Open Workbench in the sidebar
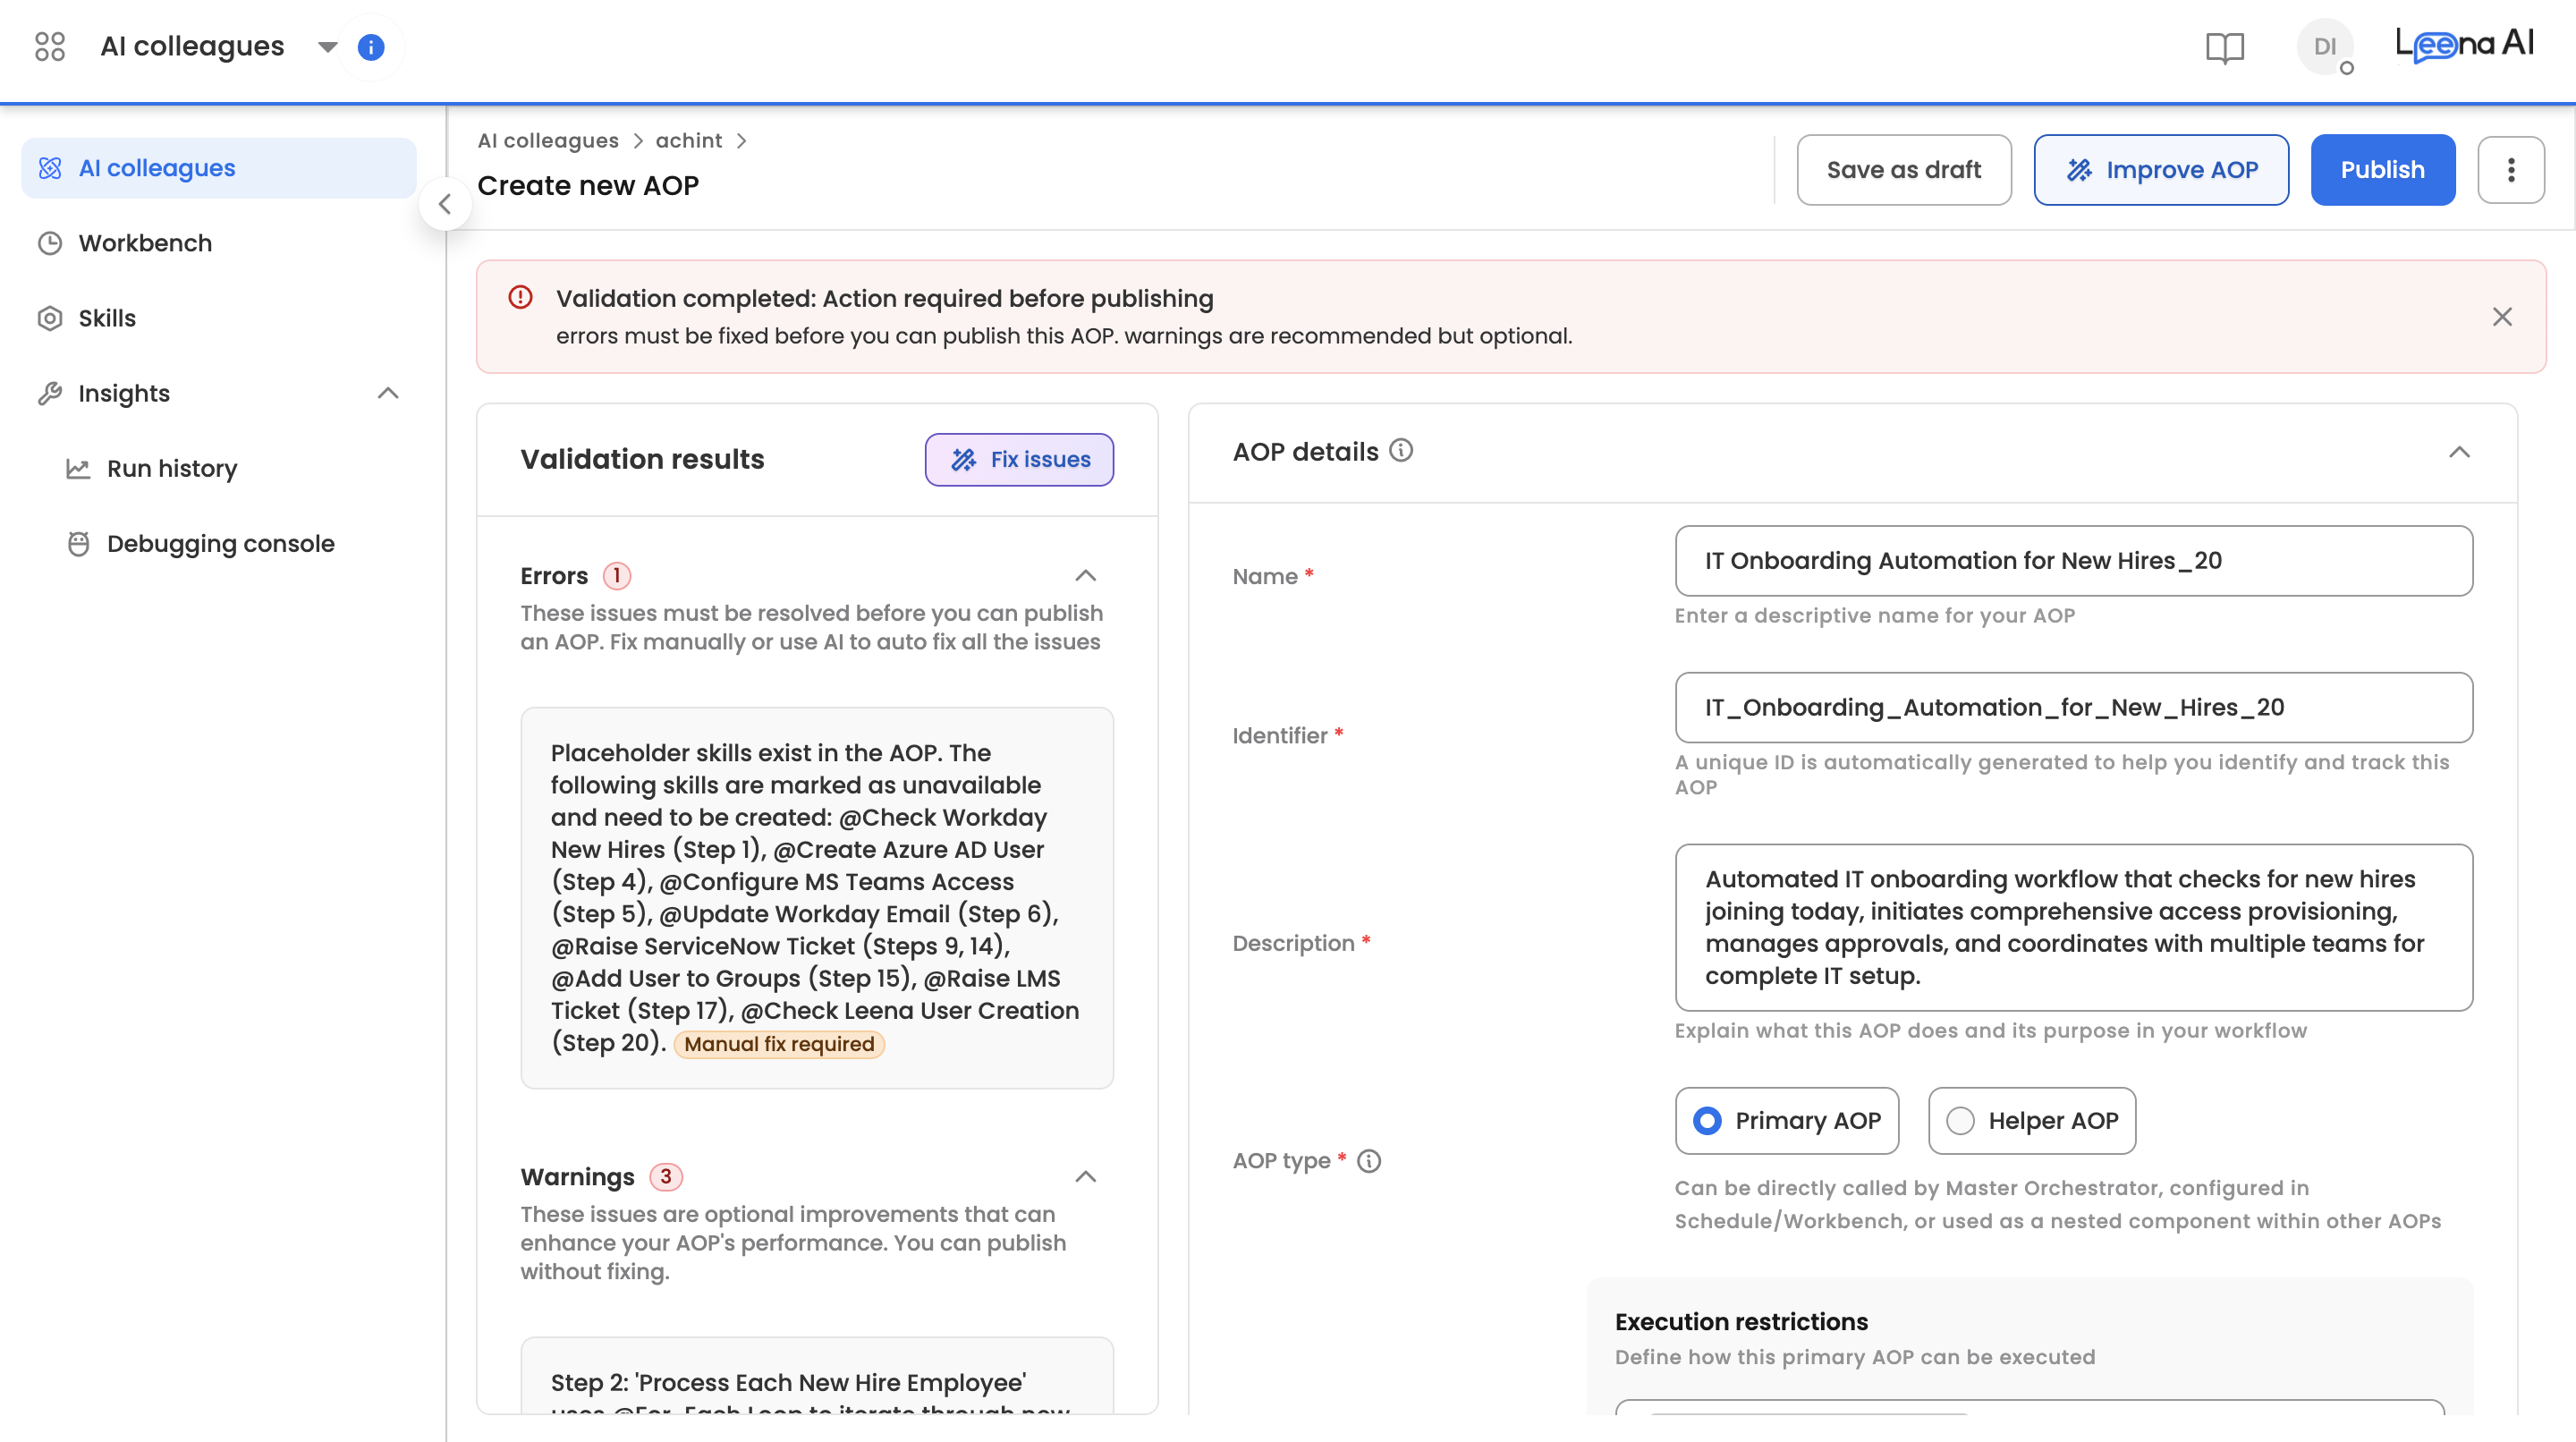Image resolution: width=2576 pixels, height=1442 pixels. coord(145,243)
